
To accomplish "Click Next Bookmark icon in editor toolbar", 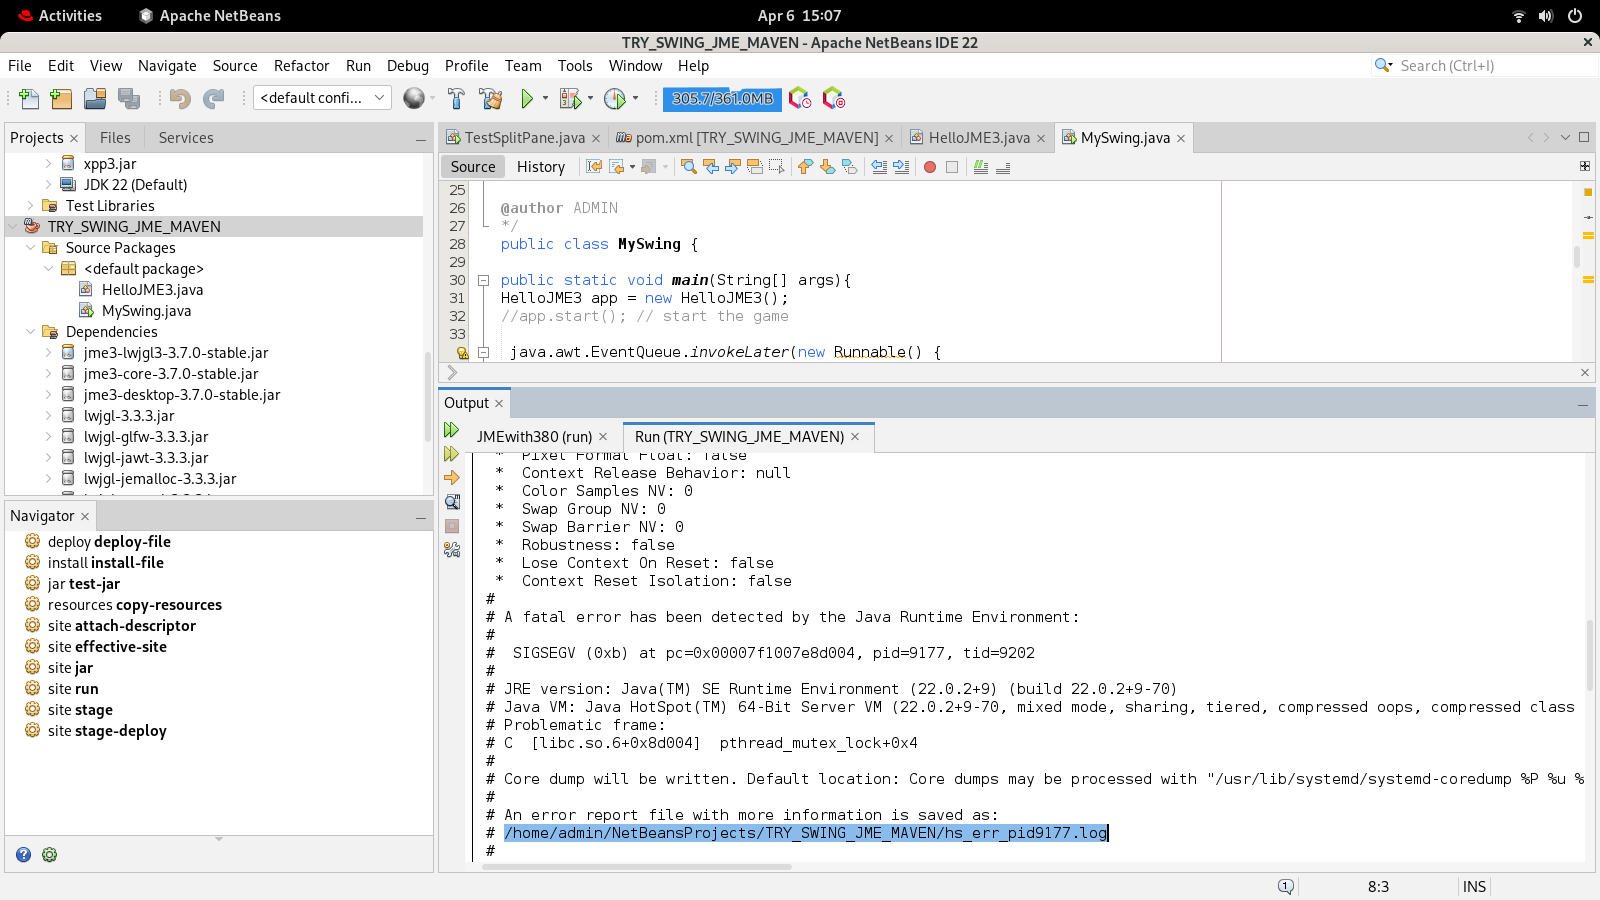I will (827, 167).
